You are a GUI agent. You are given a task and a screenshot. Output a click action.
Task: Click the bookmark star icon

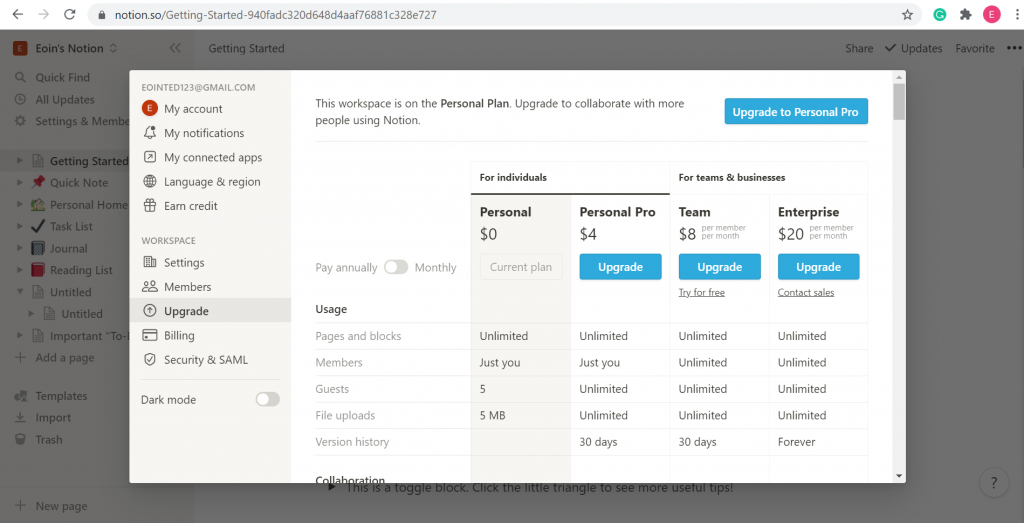pyautogui.click(x=907, y=14)
